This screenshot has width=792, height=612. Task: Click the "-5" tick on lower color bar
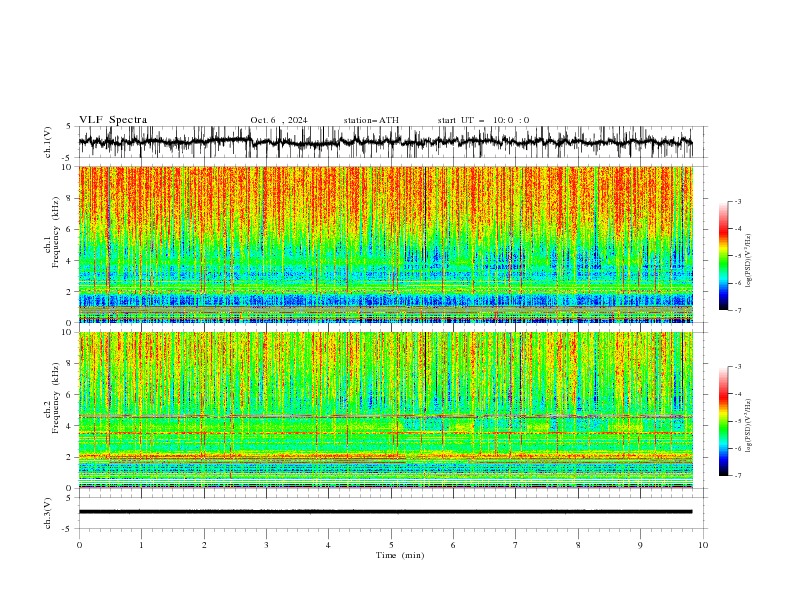click(737, 421)
